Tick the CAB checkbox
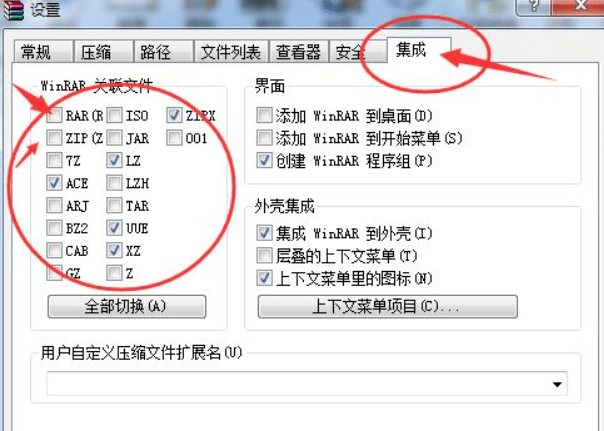604x431 pixels. (54, 250)
